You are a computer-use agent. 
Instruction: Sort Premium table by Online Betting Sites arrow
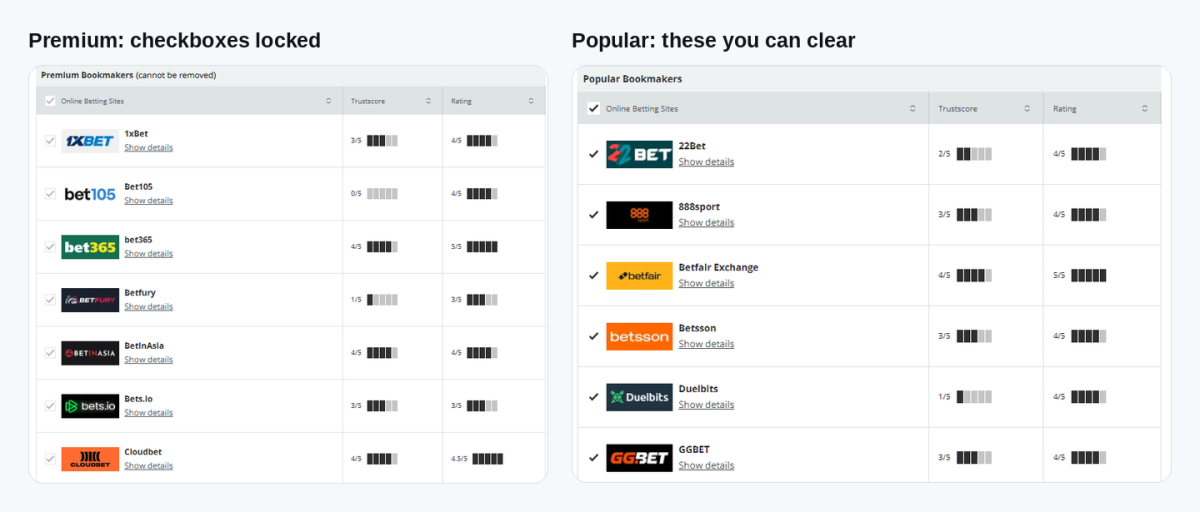pos(329,101)
